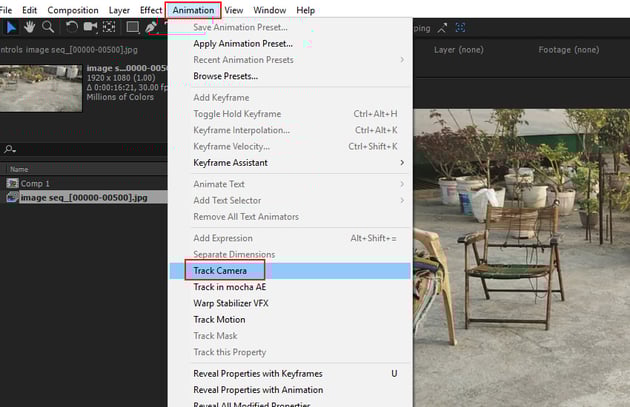Click the Project panel search field
630x407 pixels.
click(84, 149)
